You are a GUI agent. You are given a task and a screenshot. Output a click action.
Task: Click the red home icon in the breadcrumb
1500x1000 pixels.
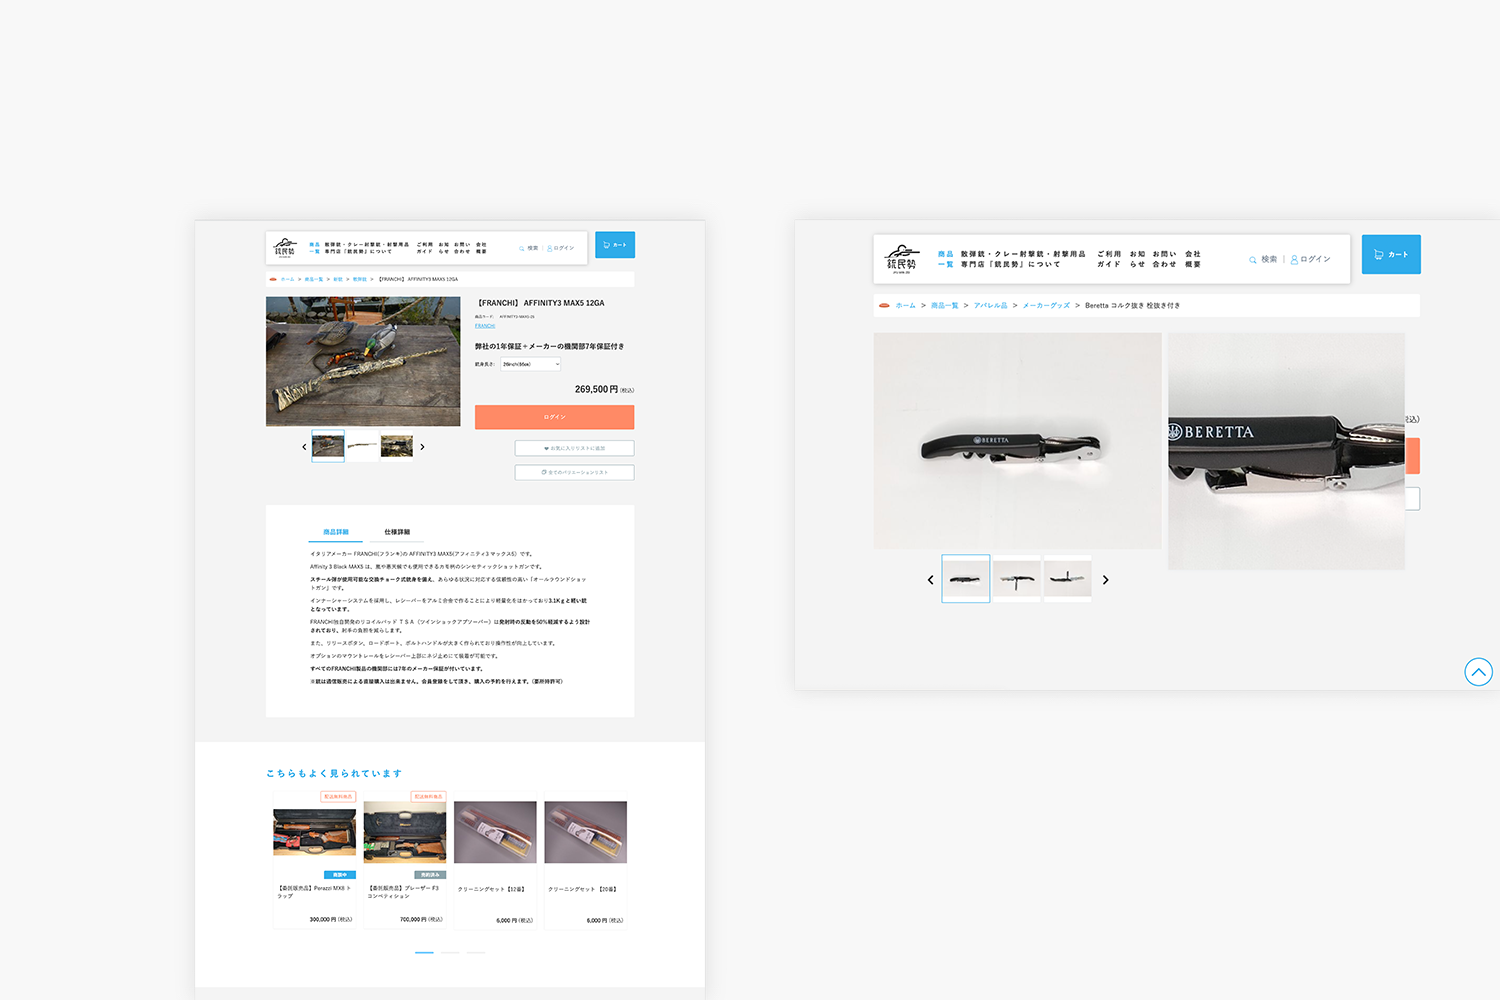pyautogui.click(x=884, y=305)
